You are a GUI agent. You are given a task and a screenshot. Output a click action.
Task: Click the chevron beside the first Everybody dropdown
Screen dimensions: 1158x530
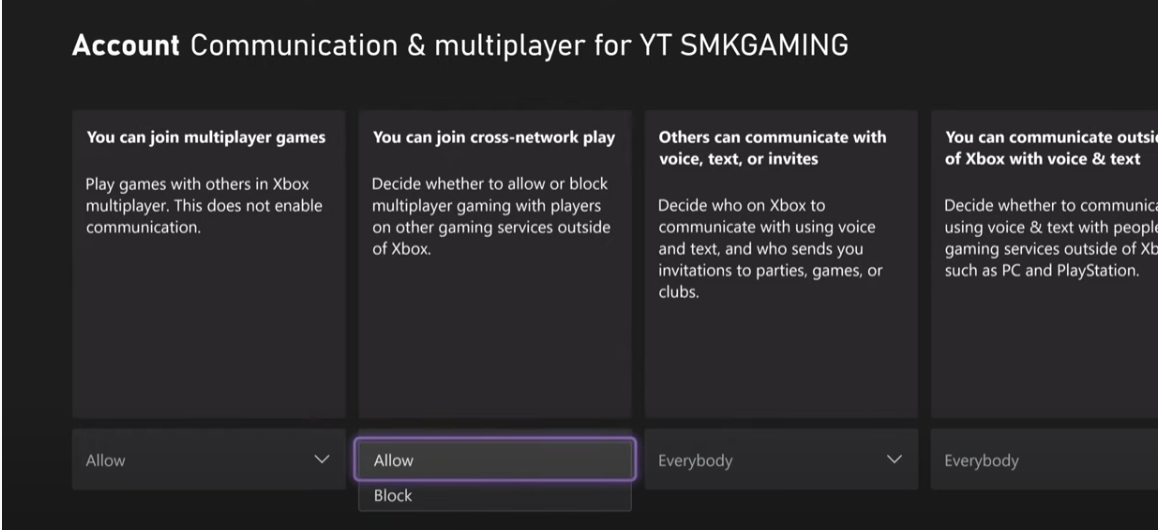[894, 460]
